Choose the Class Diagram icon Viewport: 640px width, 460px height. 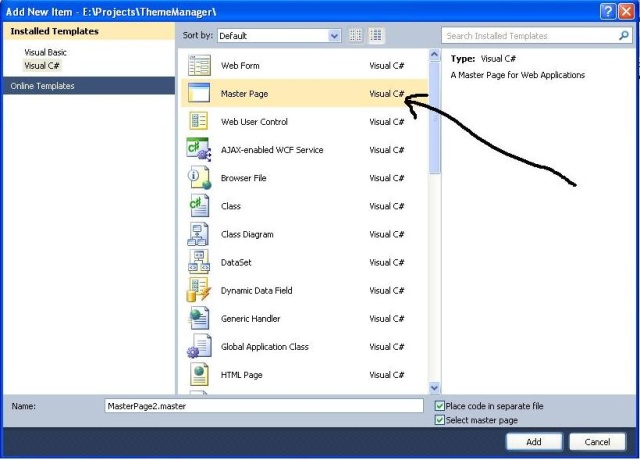198,234
